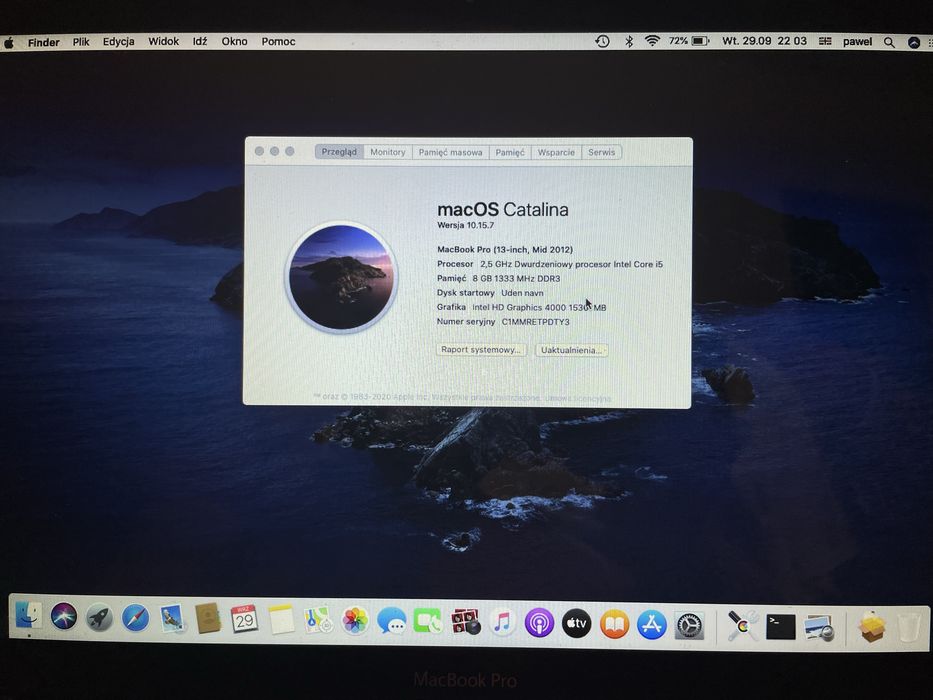The image size is (933, 700).
Task: Click MacBook Pro (13-inch, Mid 2012) text
Action: (505, 249)
